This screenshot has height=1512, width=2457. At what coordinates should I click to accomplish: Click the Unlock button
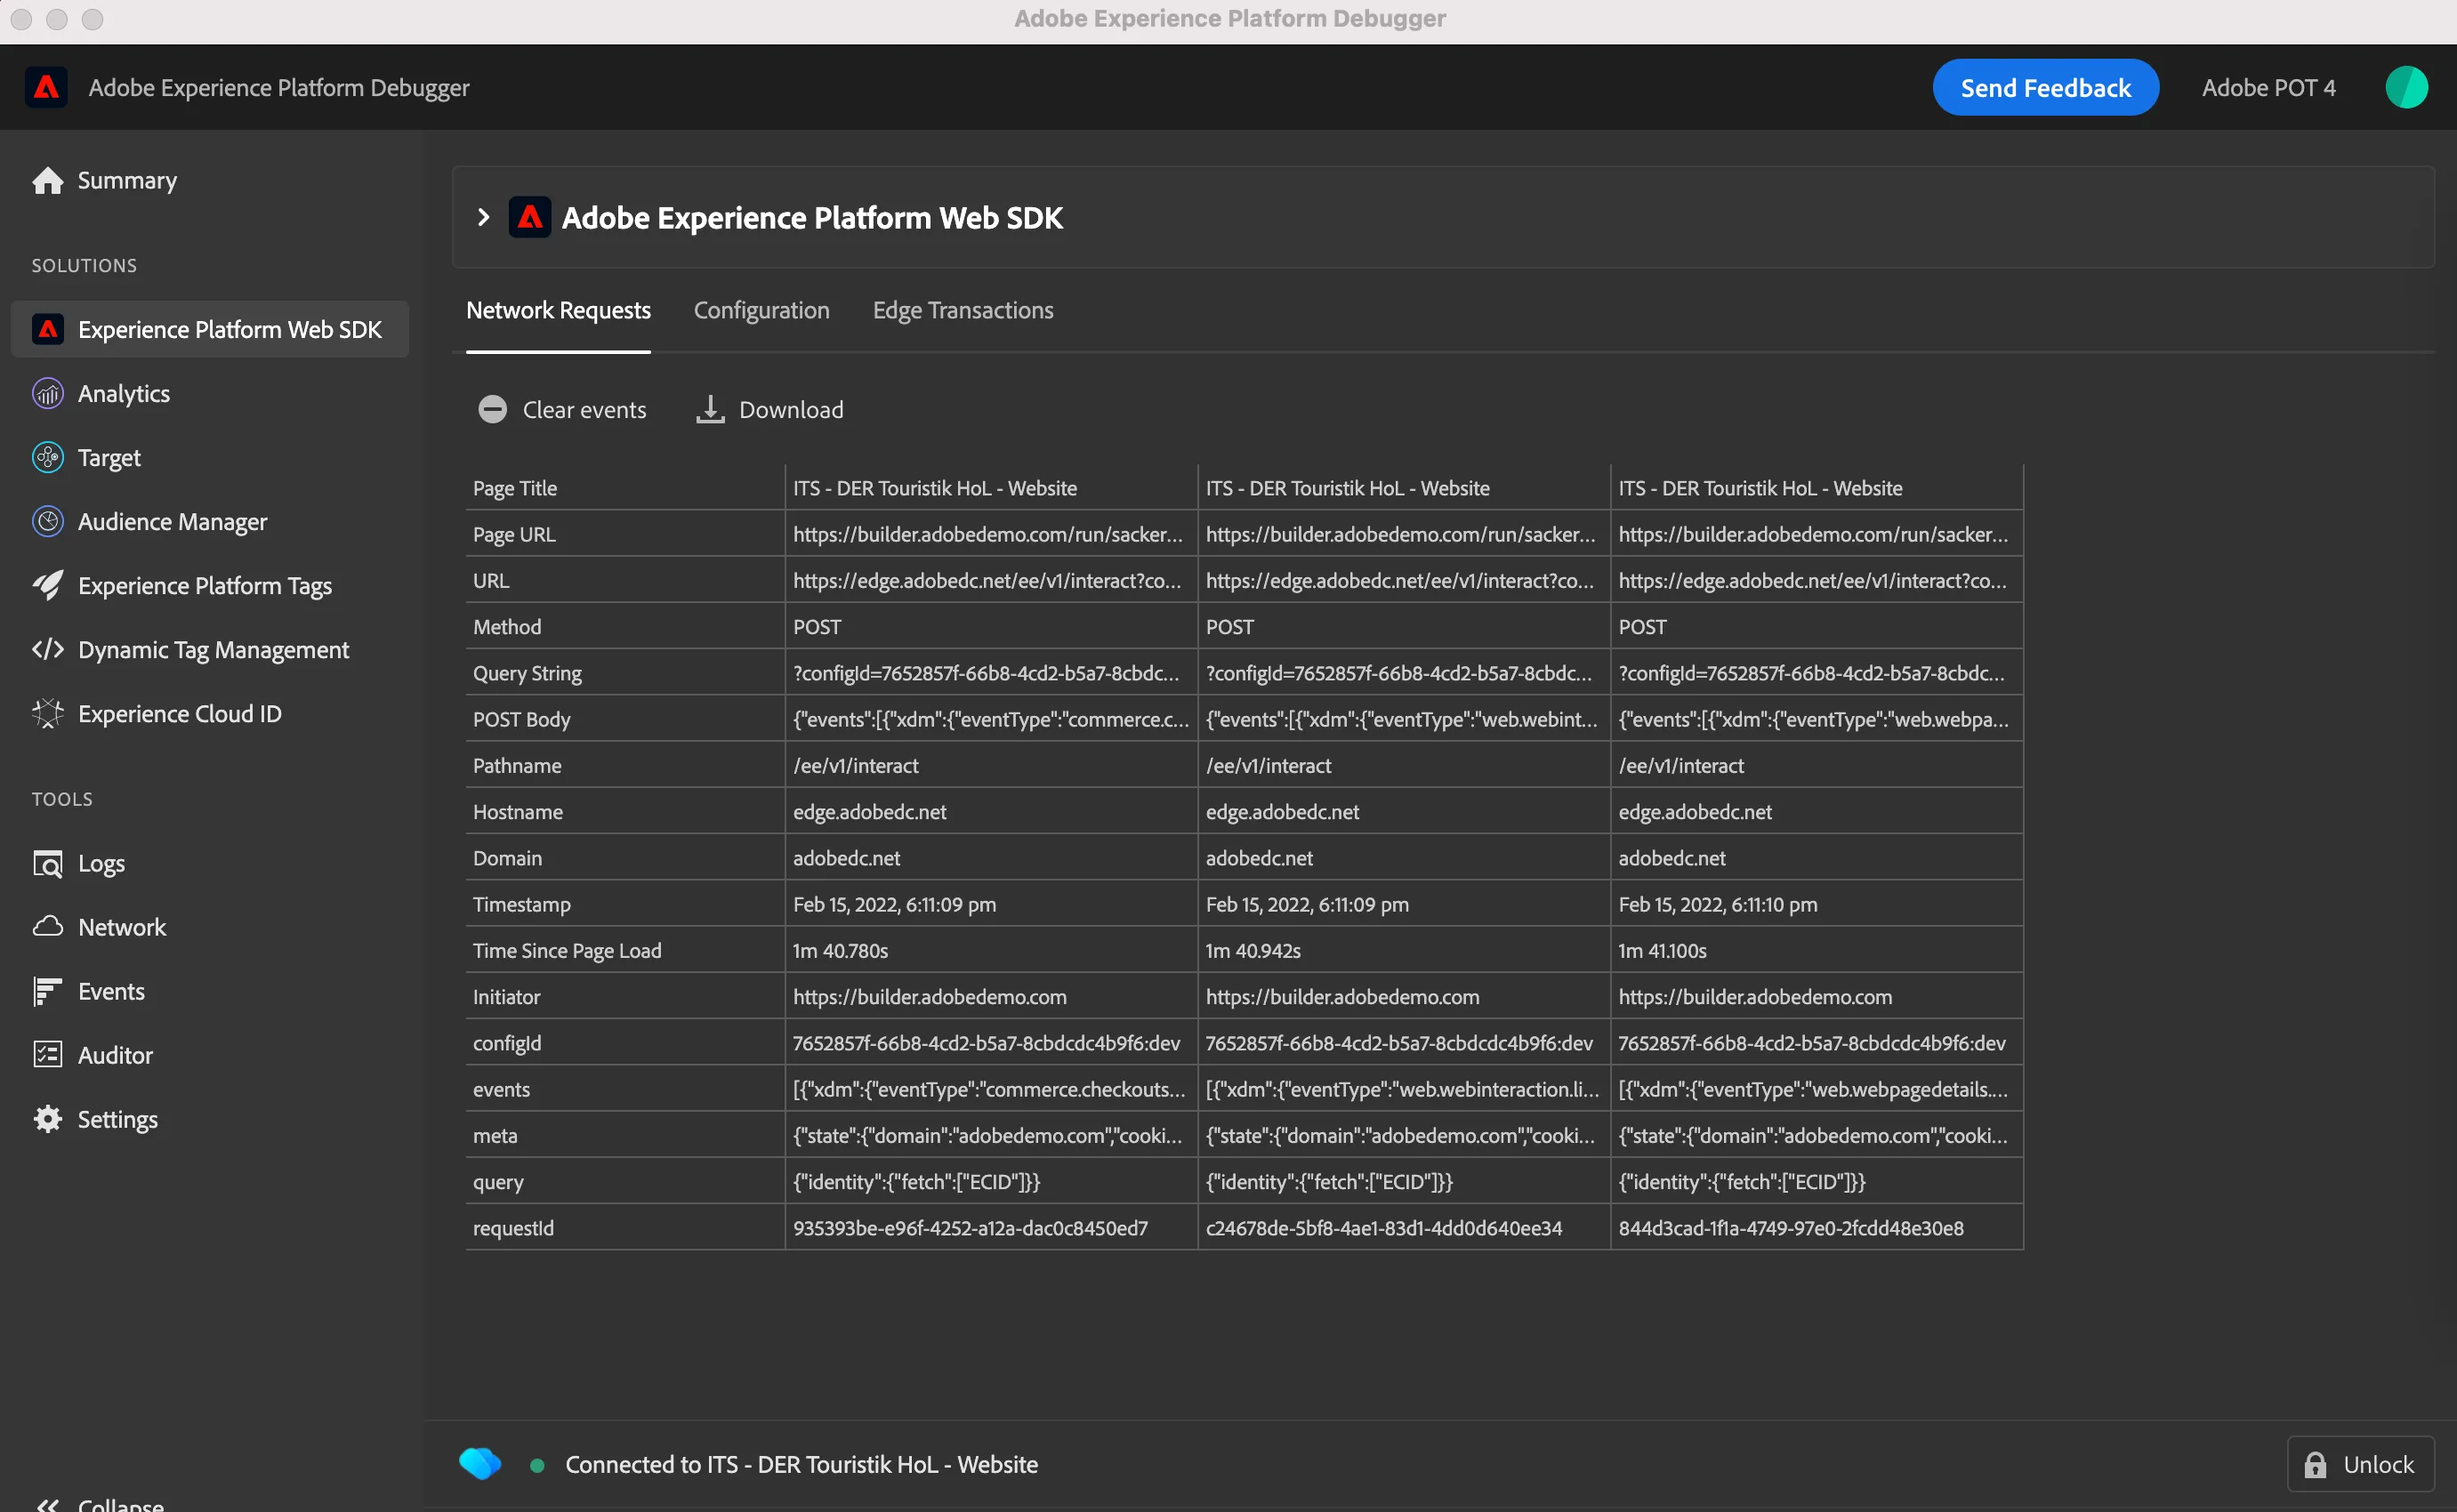click(x=2360, y=1464)
